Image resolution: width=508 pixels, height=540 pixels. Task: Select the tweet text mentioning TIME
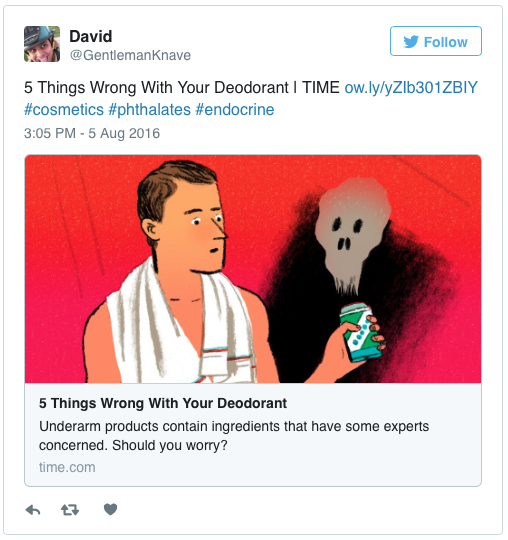[182, 87]
